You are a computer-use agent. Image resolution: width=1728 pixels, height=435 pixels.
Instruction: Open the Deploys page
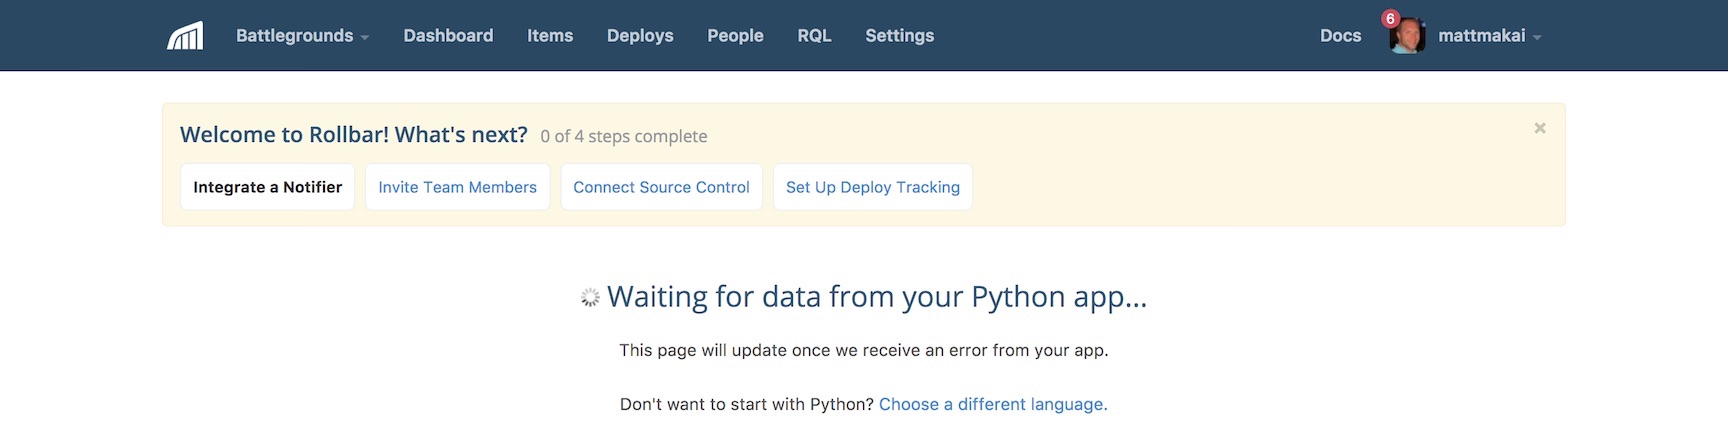tap(640, 36)
